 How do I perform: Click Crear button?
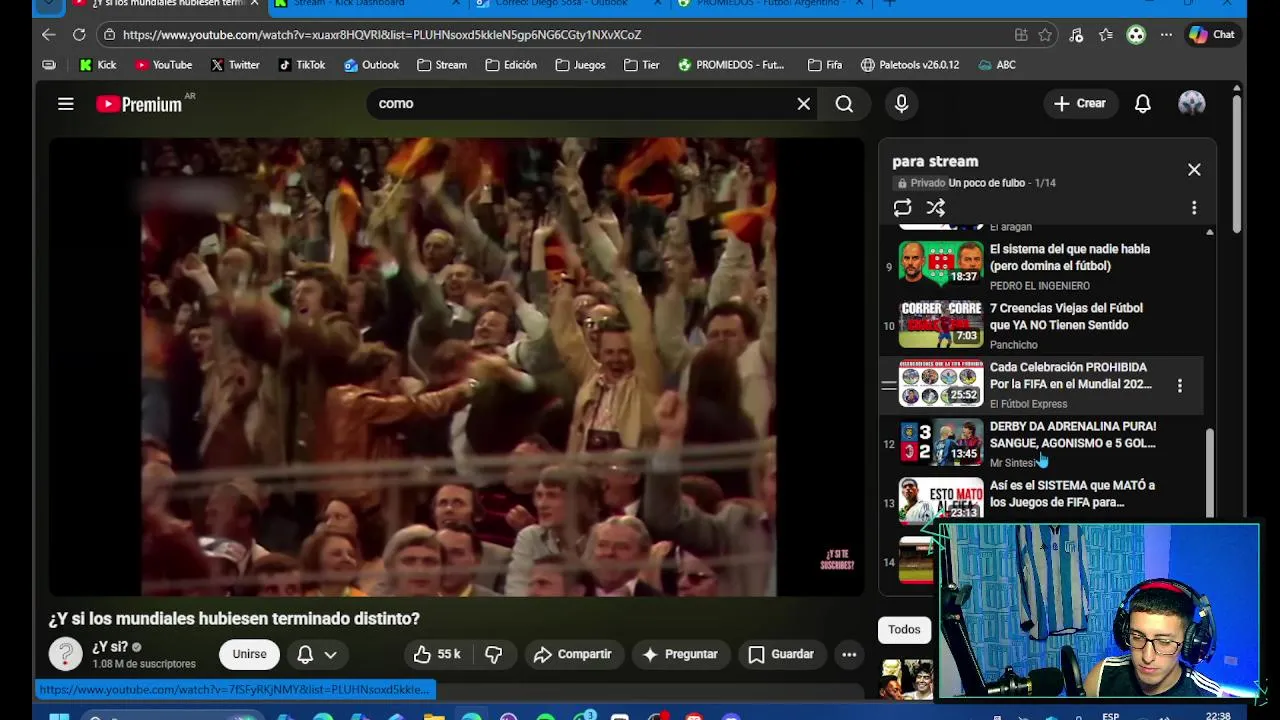1079,104
